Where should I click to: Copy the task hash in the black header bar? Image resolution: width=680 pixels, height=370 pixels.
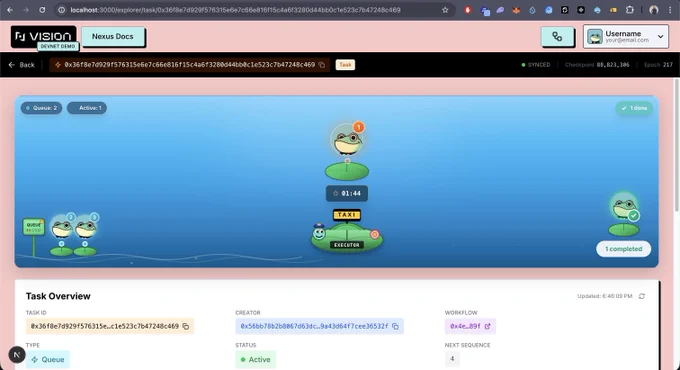click(x=322, y=65)
